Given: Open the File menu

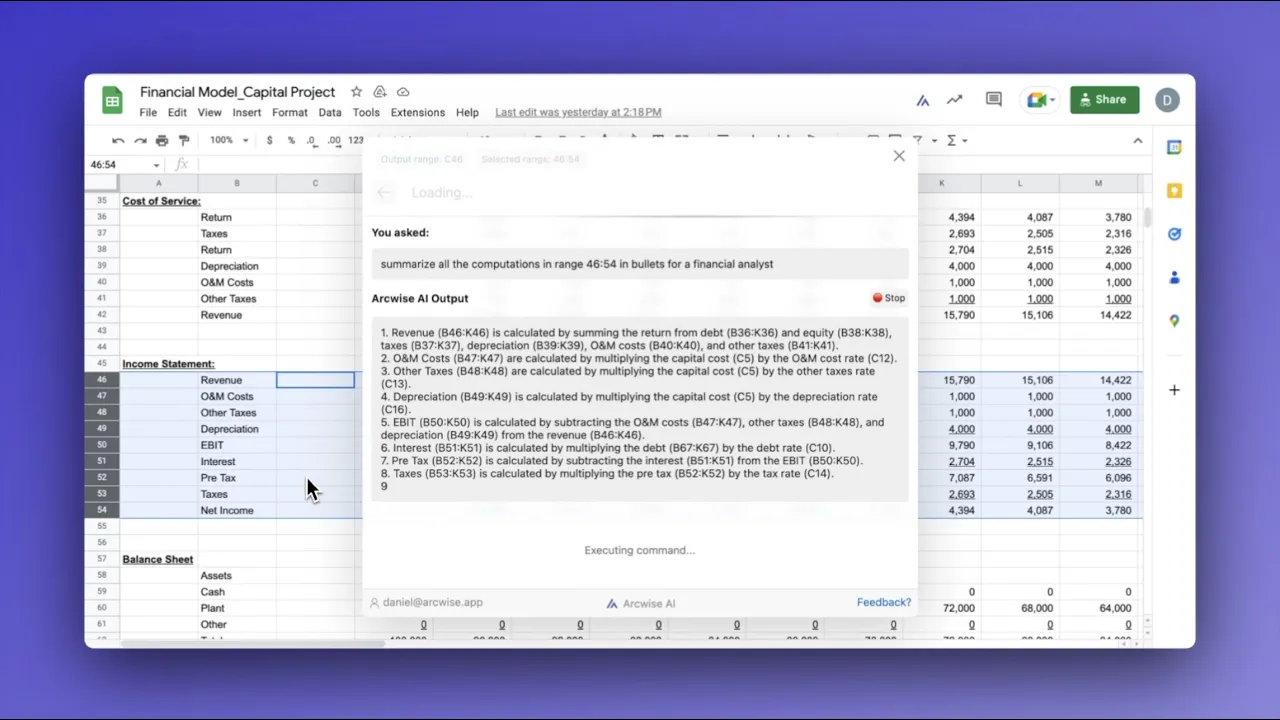Looking at the screenshot, I should point(148,113).
